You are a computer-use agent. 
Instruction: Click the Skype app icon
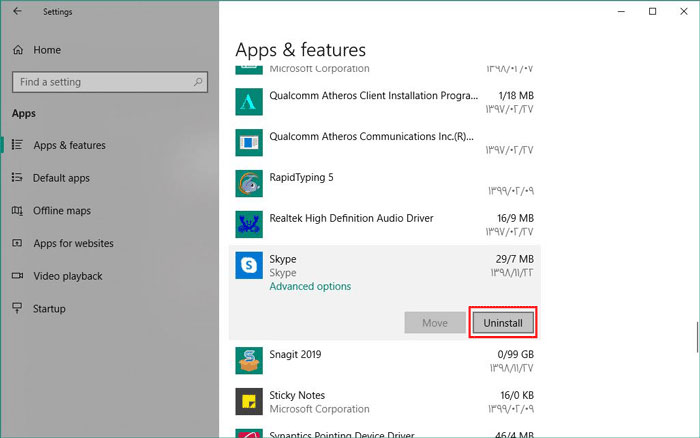point(249,265)
